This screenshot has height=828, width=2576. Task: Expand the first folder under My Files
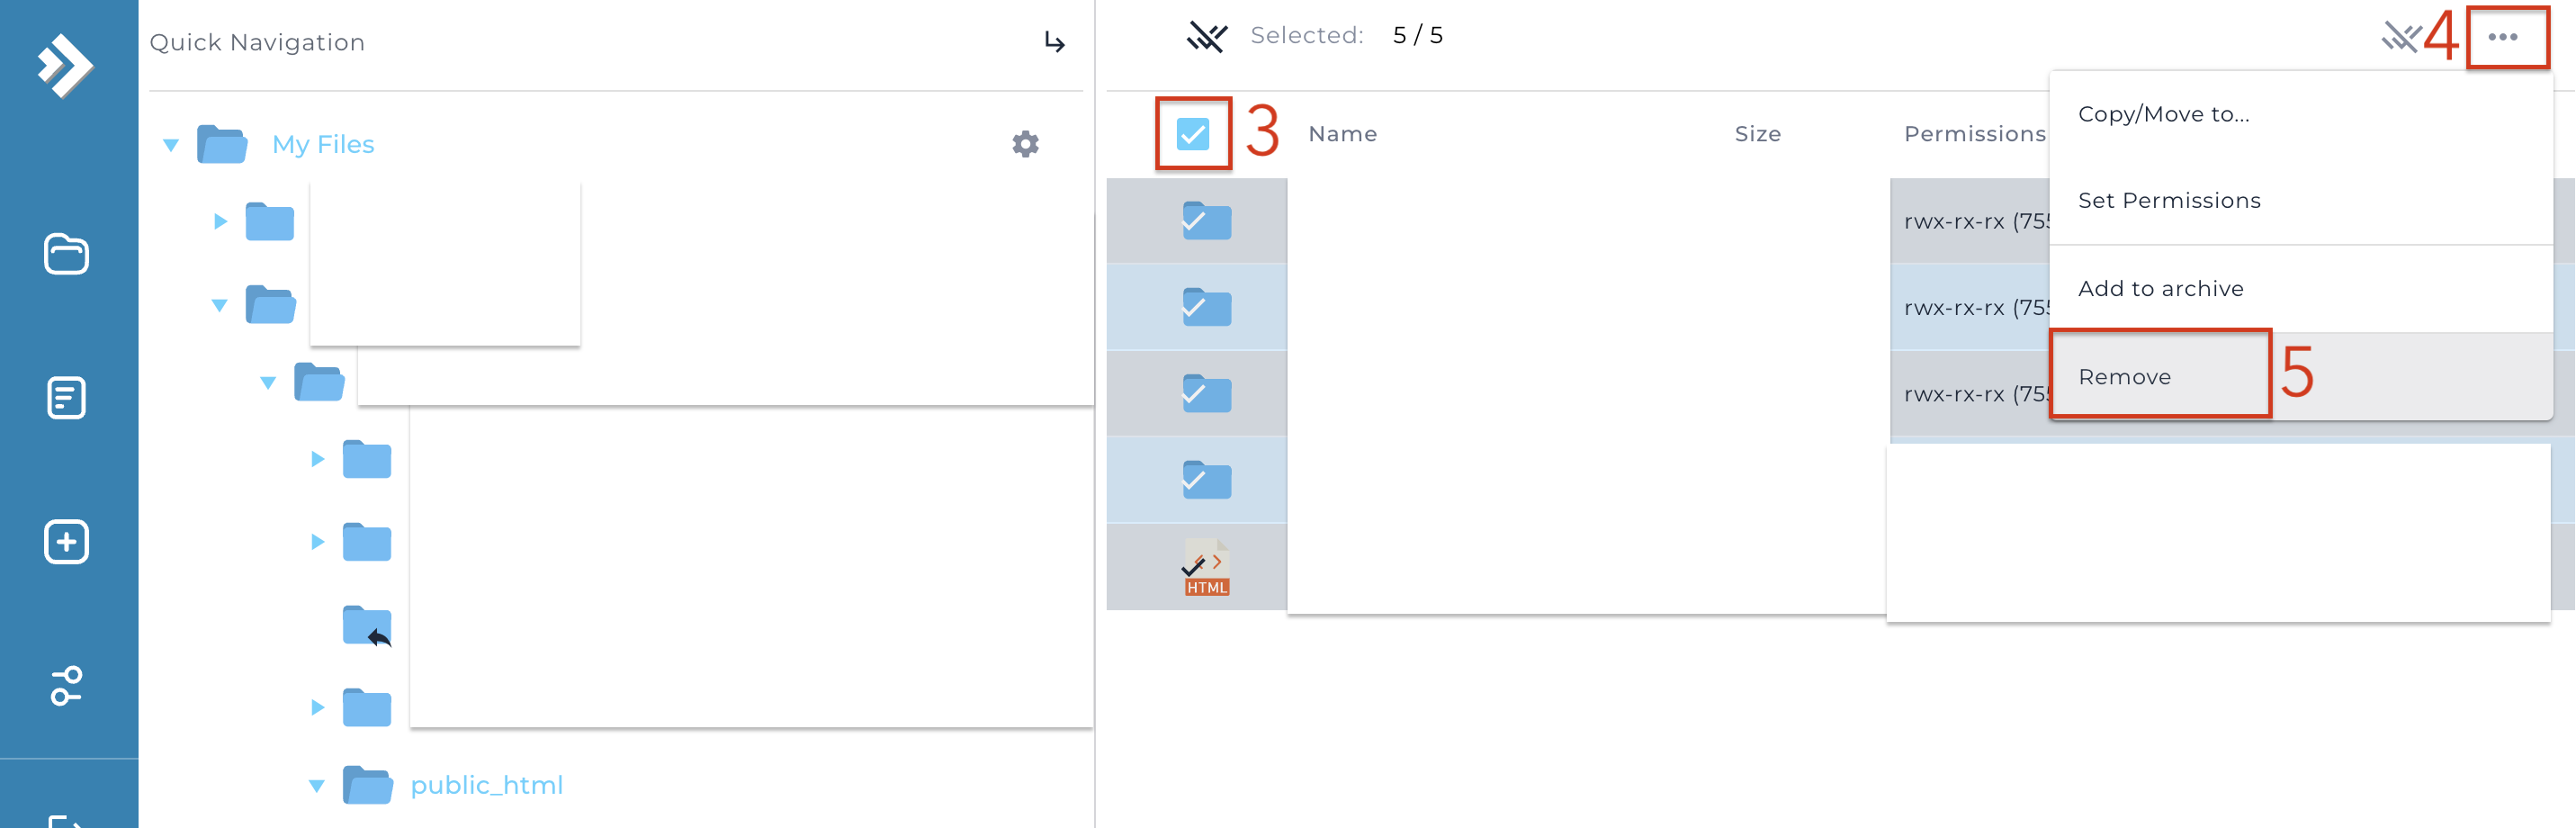click(220, 221)
